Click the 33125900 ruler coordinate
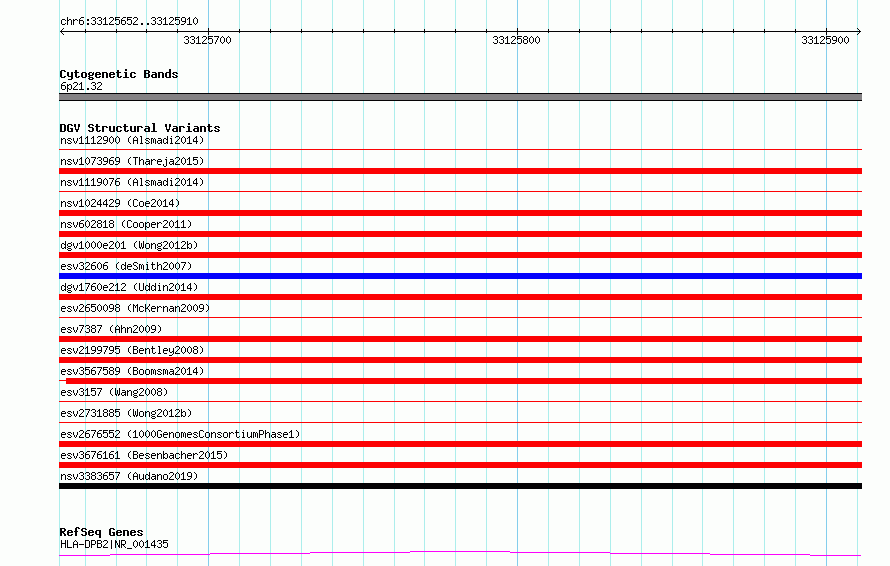Viewport: 890px width, 566px height. (825, 40)
